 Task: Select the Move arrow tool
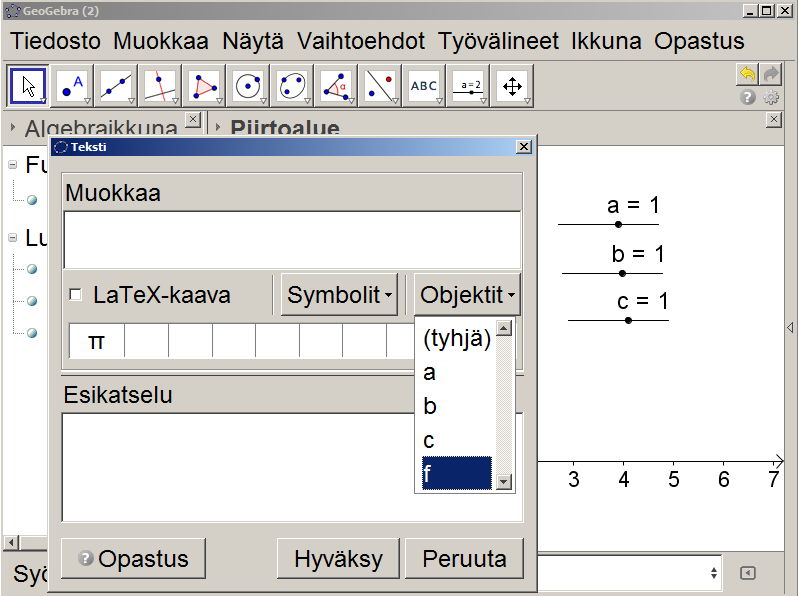click(x=28, y=86)
